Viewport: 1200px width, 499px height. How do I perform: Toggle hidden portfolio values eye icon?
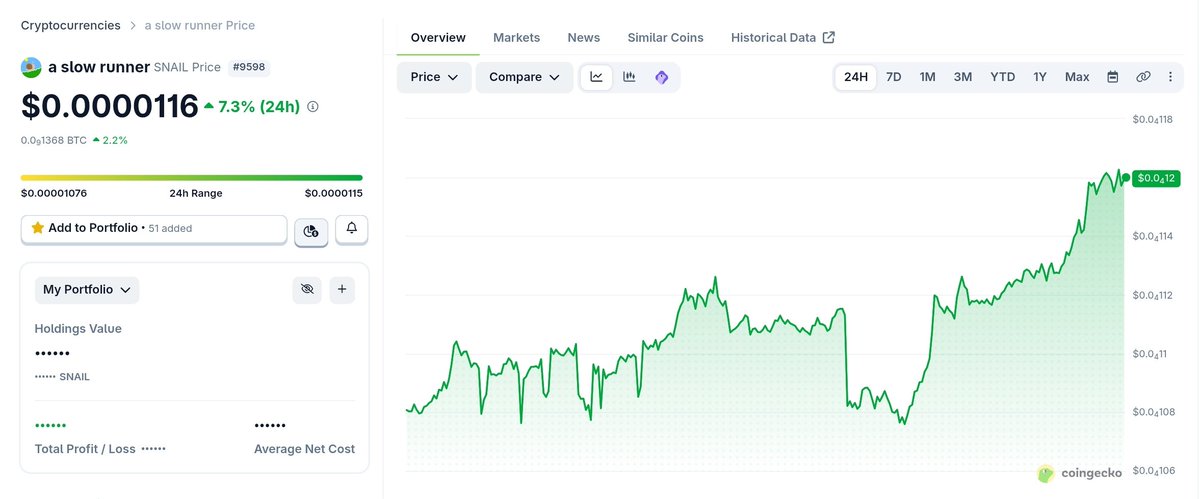click(307, 290)
